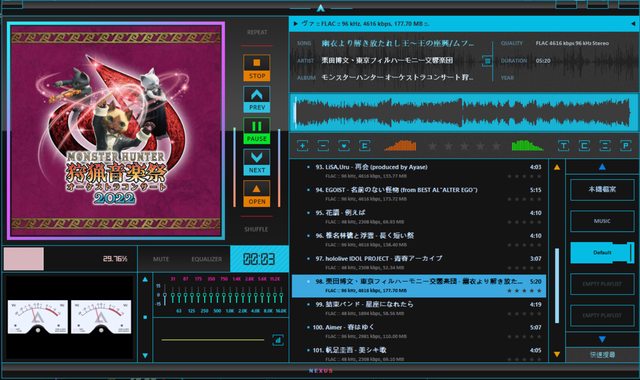Screen dimensions: 640x380
Task: Go to previous track with PREV
Action: tap(257, 99)
